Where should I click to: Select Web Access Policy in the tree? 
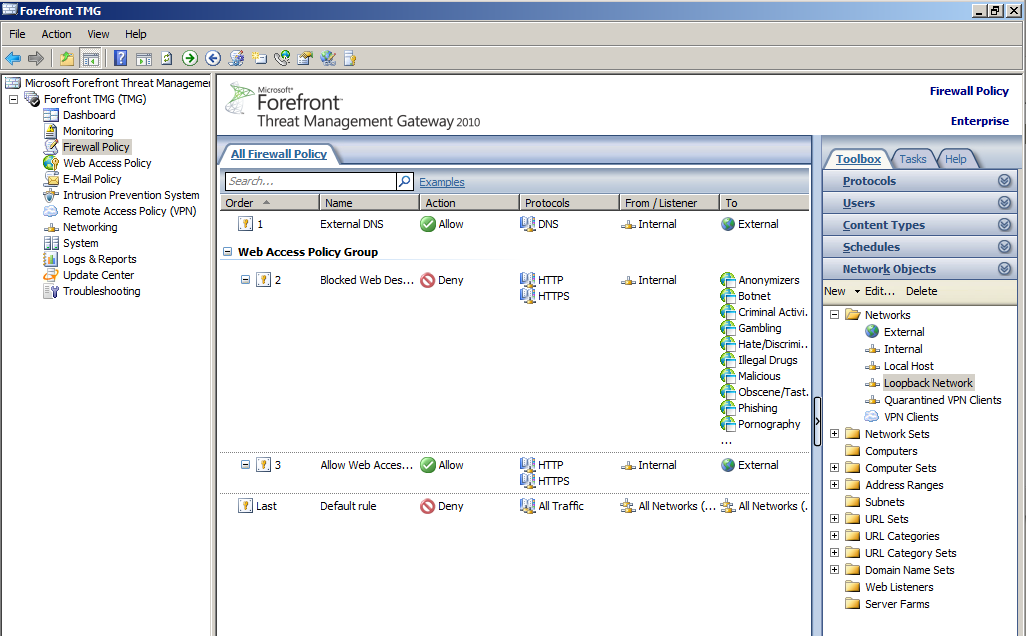(x=107, y=163)
